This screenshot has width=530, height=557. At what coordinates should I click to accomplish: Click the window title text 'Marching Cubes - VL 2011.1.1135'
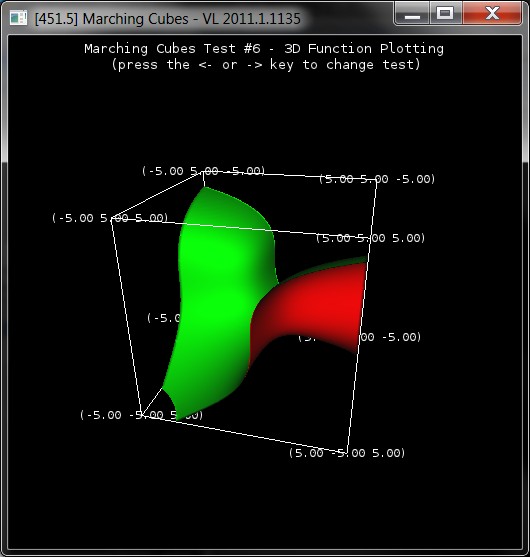pyautogui.click(x=191, y=19)
